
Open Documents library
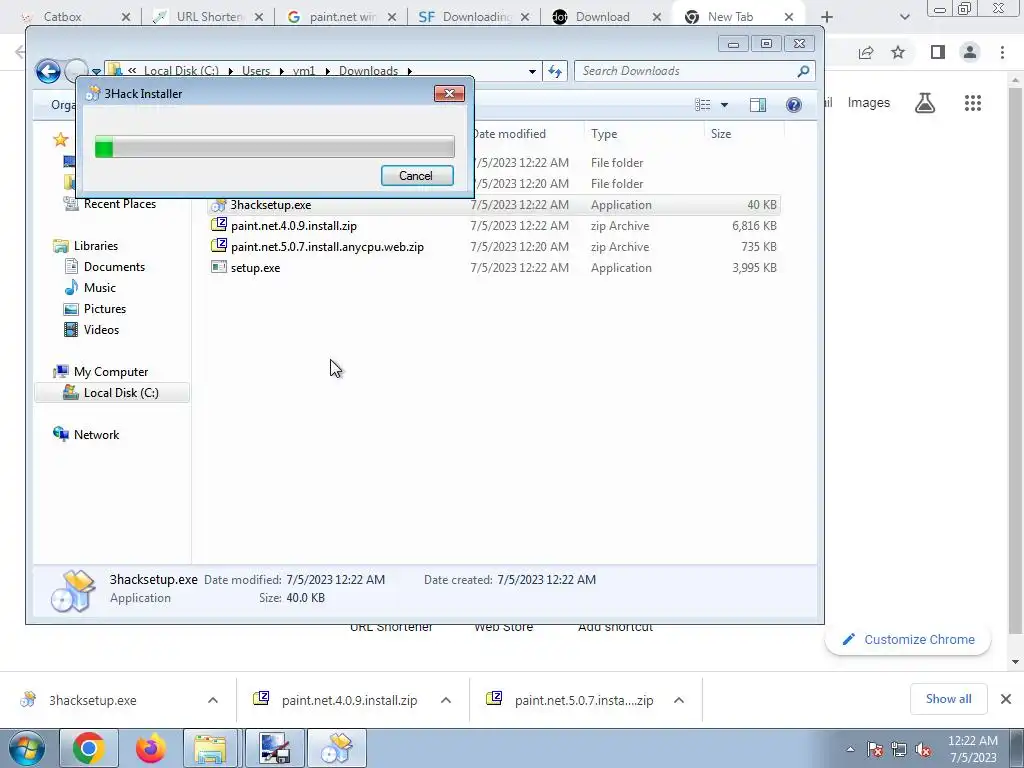coord(114,267)
